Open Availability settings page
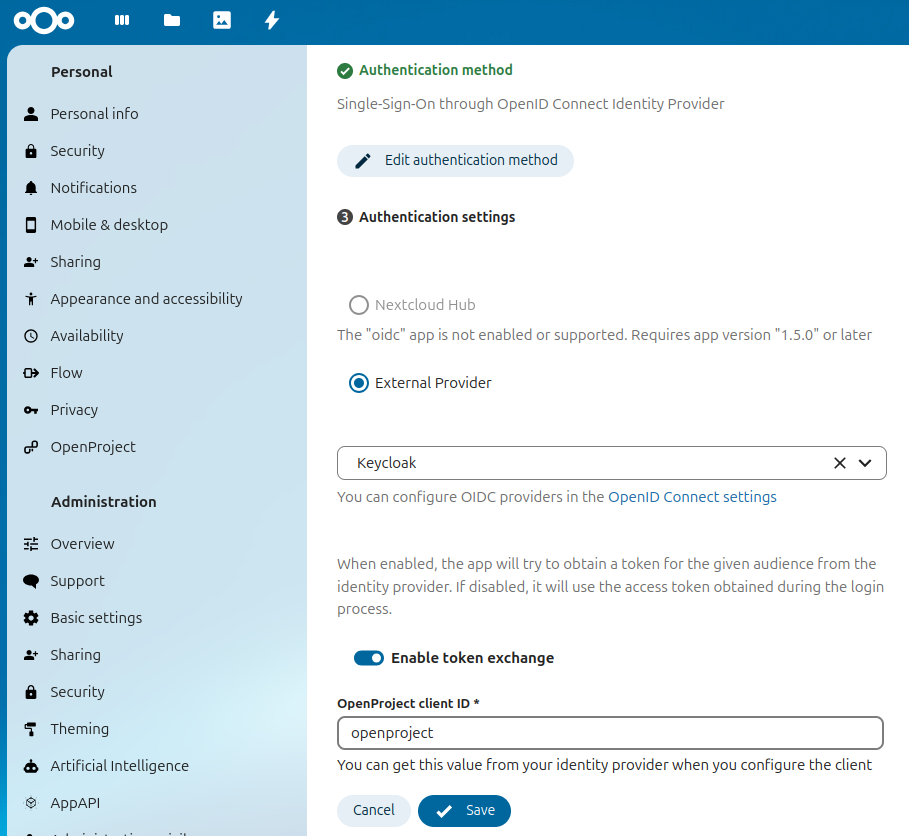 (x=85, y=335)
